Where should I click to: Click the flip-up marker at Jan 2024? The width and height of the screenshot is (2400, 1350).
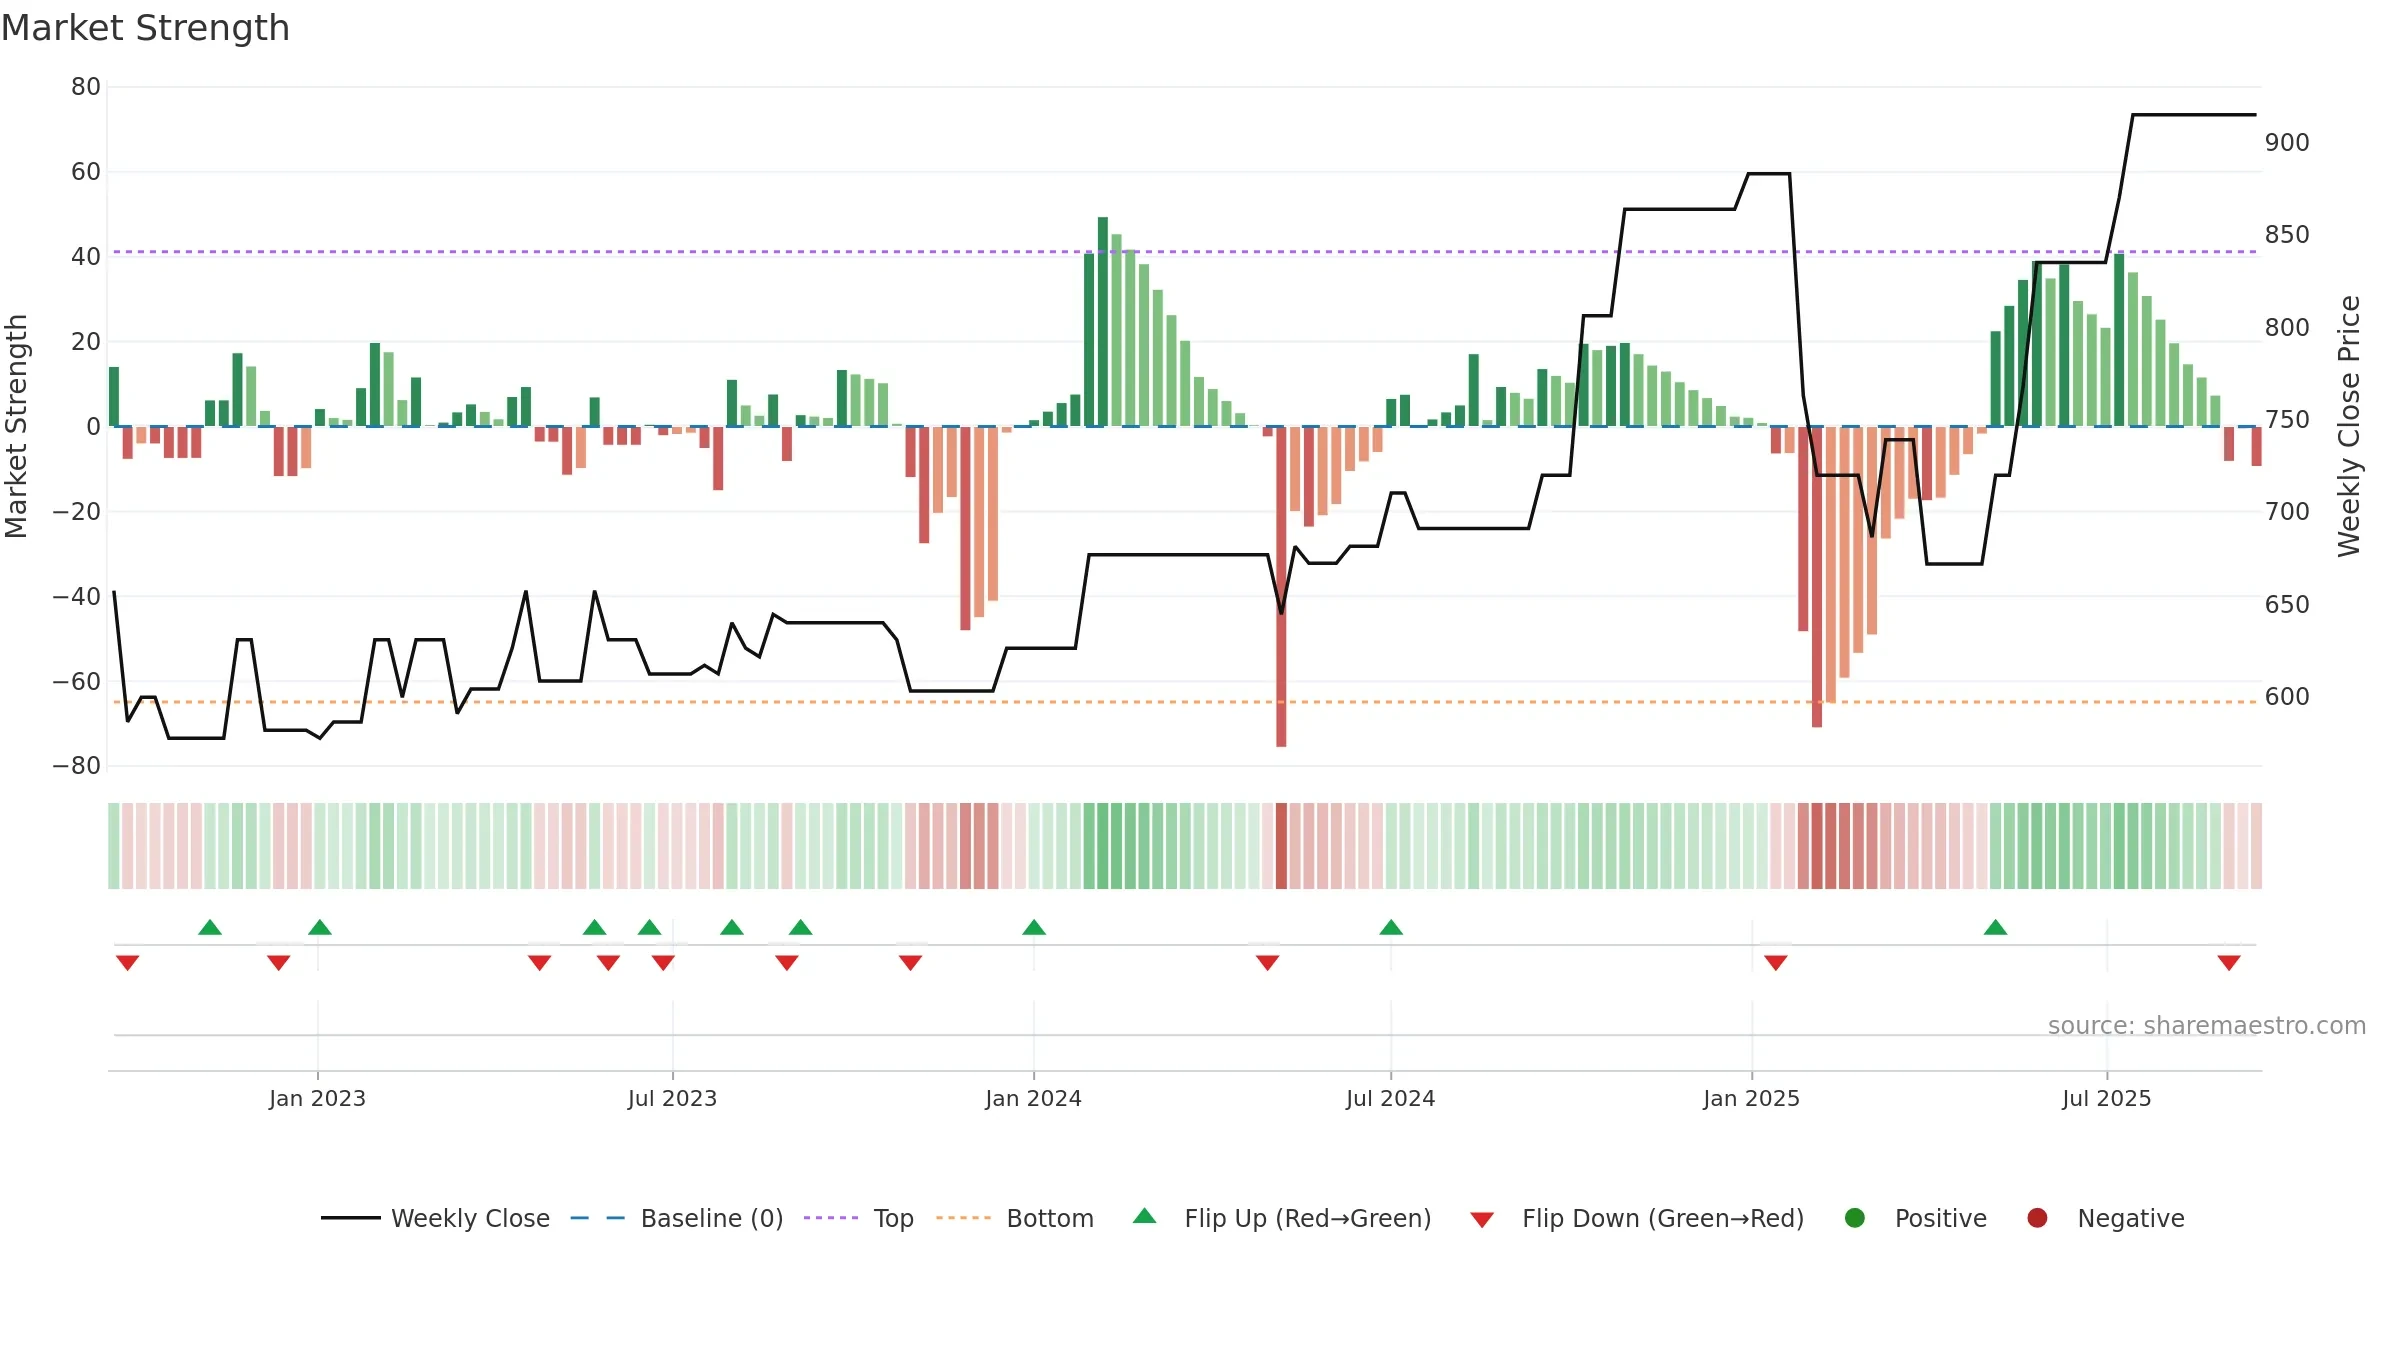[x=1034, y=927]
